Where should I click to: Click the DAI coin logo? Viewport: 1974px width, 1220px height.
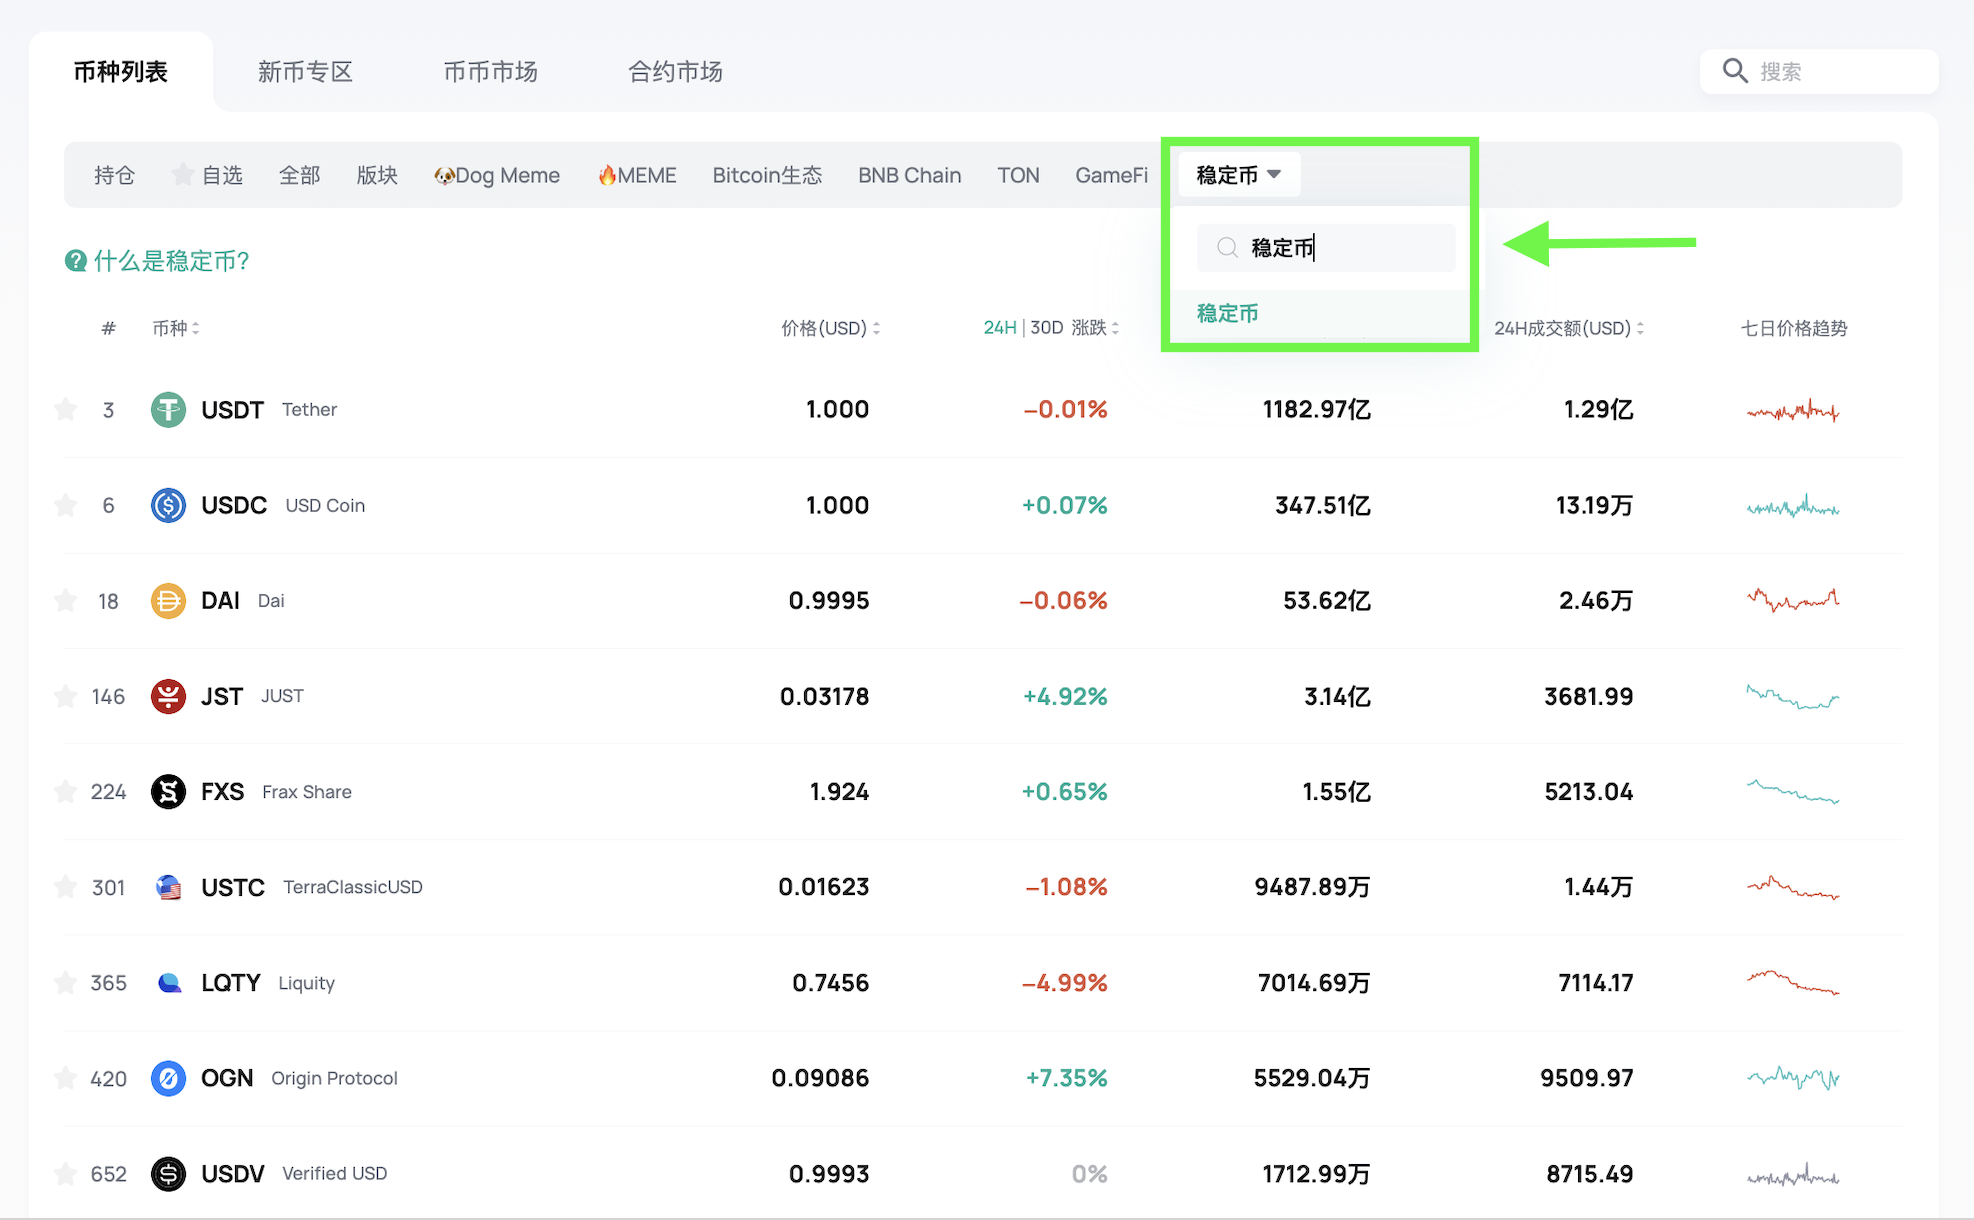(x=168, y=601)
